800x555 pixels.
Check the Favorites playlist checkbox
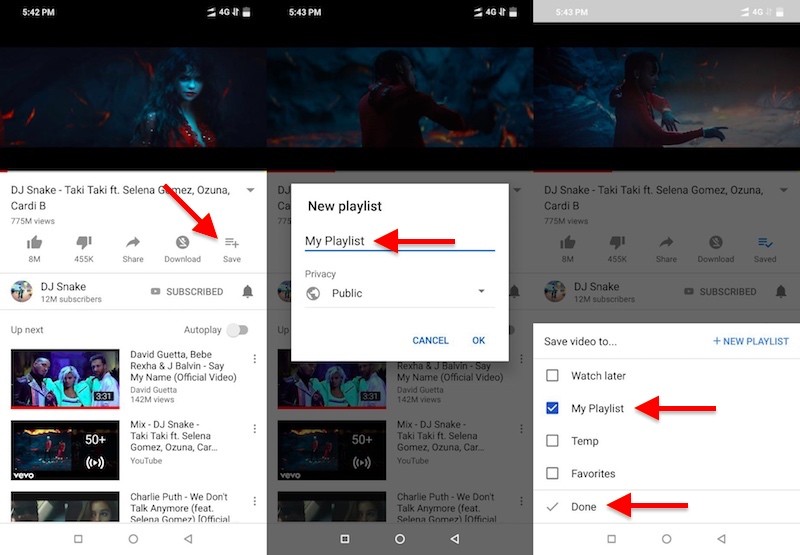pos(552,473)
